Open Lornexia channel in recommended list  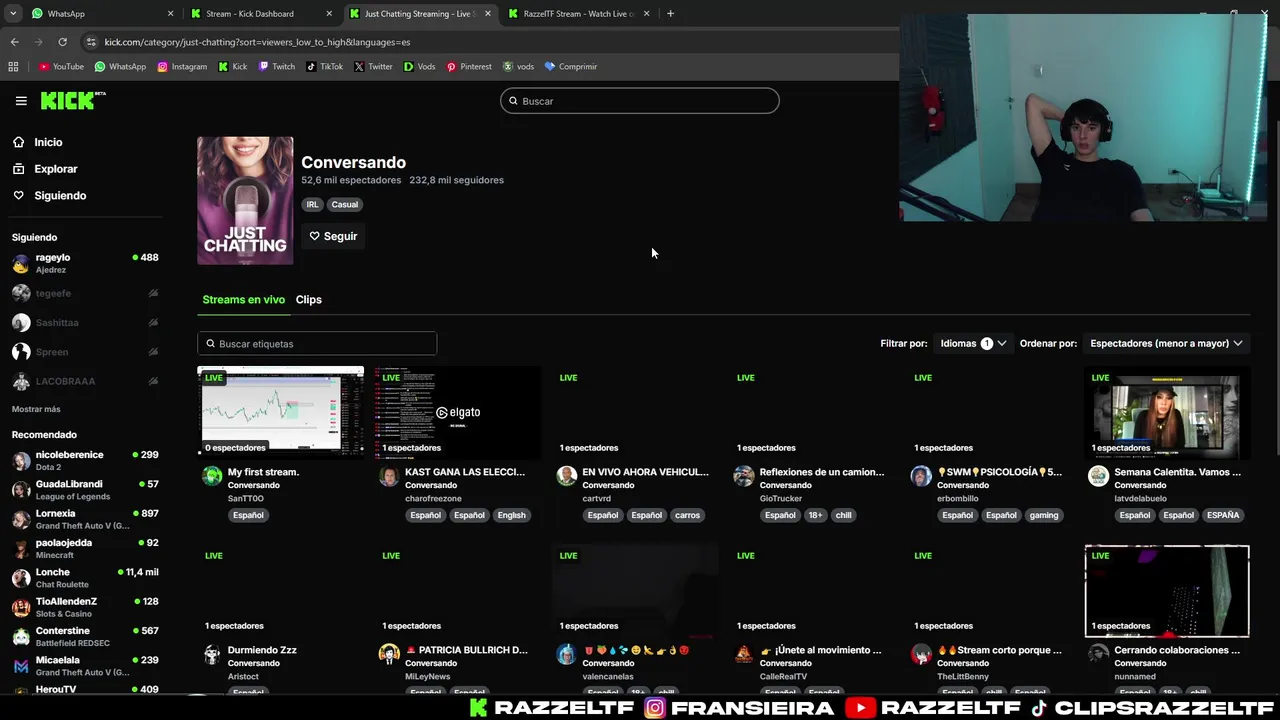click(x=85, y=519)
